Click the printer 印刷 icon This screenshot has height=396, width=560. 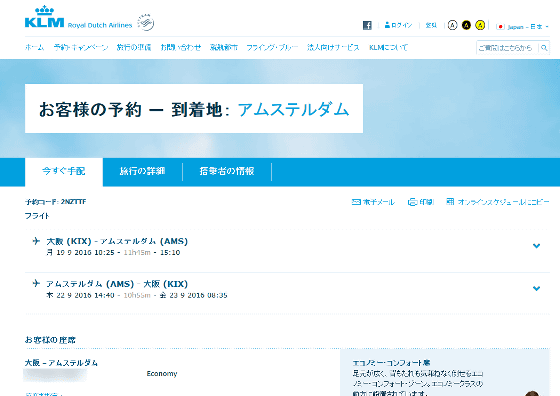412,202
